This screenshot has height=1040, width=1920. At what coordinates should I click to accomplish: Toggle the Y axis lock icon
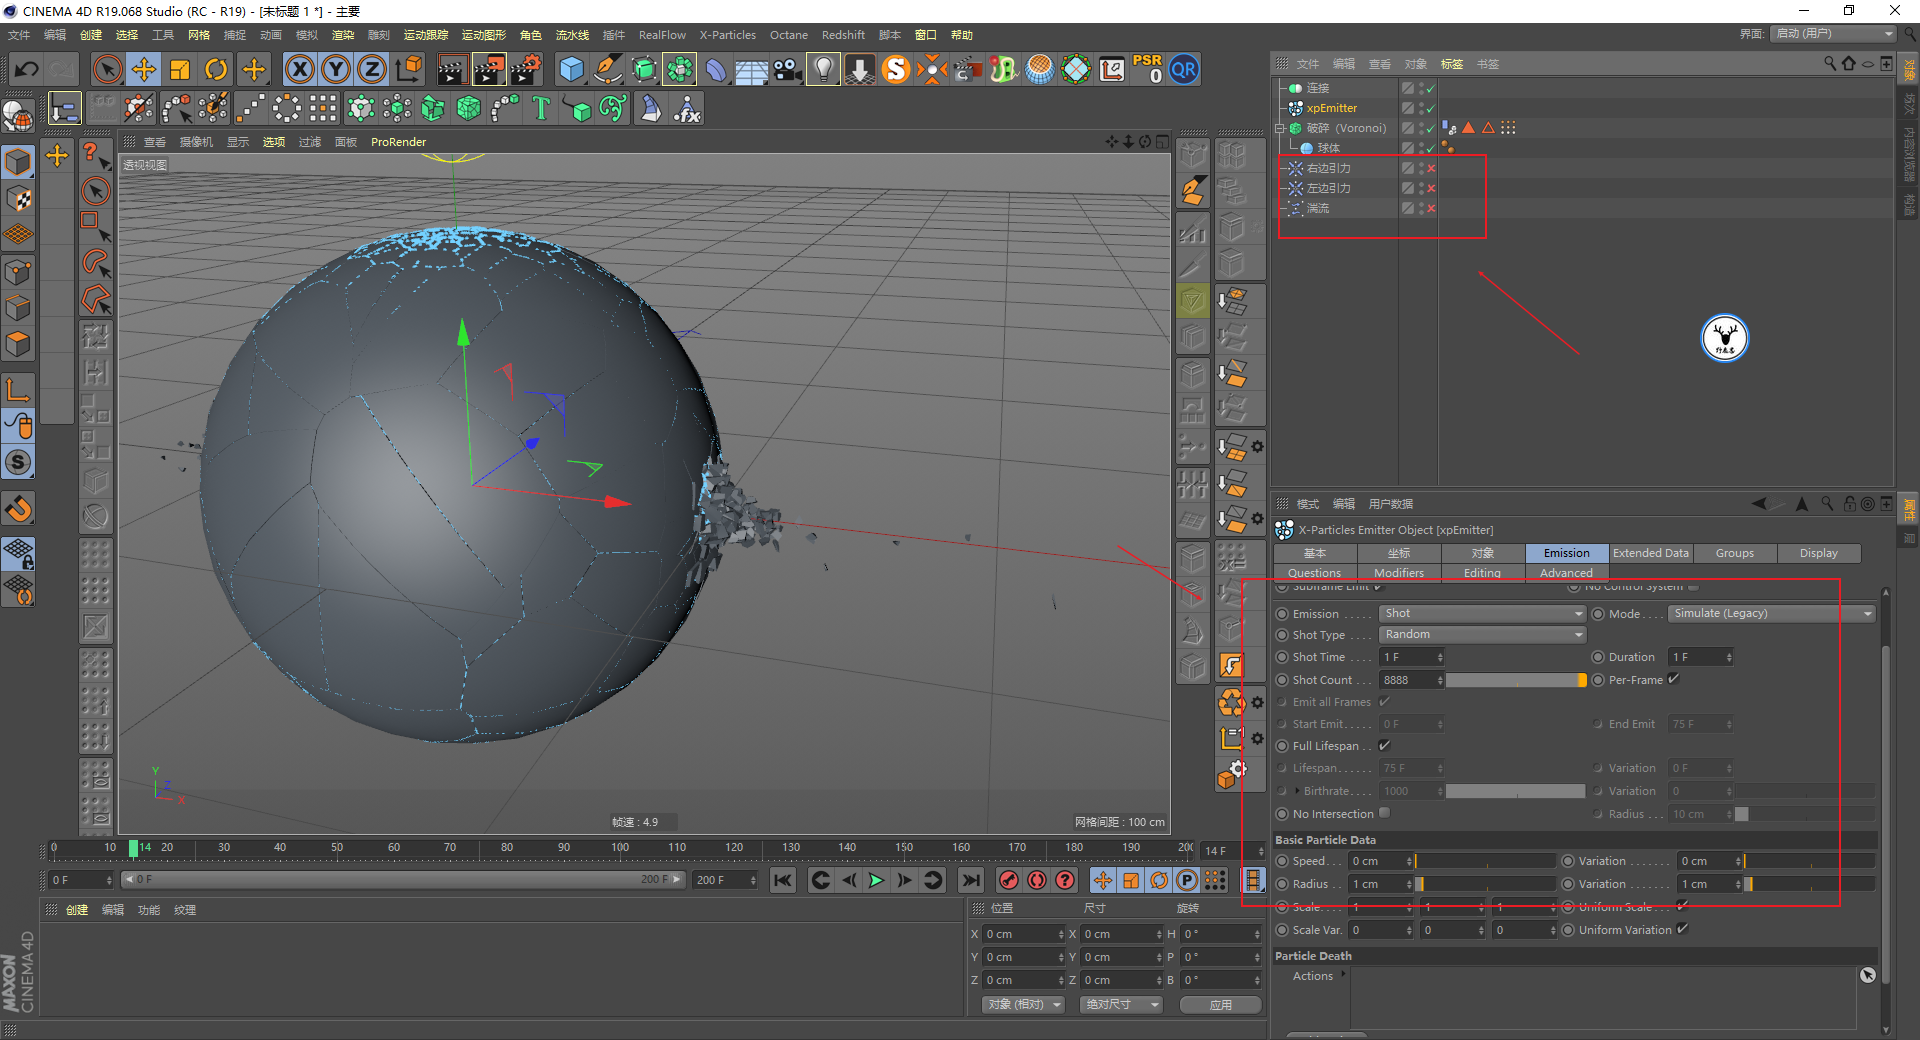coord(336,69)
